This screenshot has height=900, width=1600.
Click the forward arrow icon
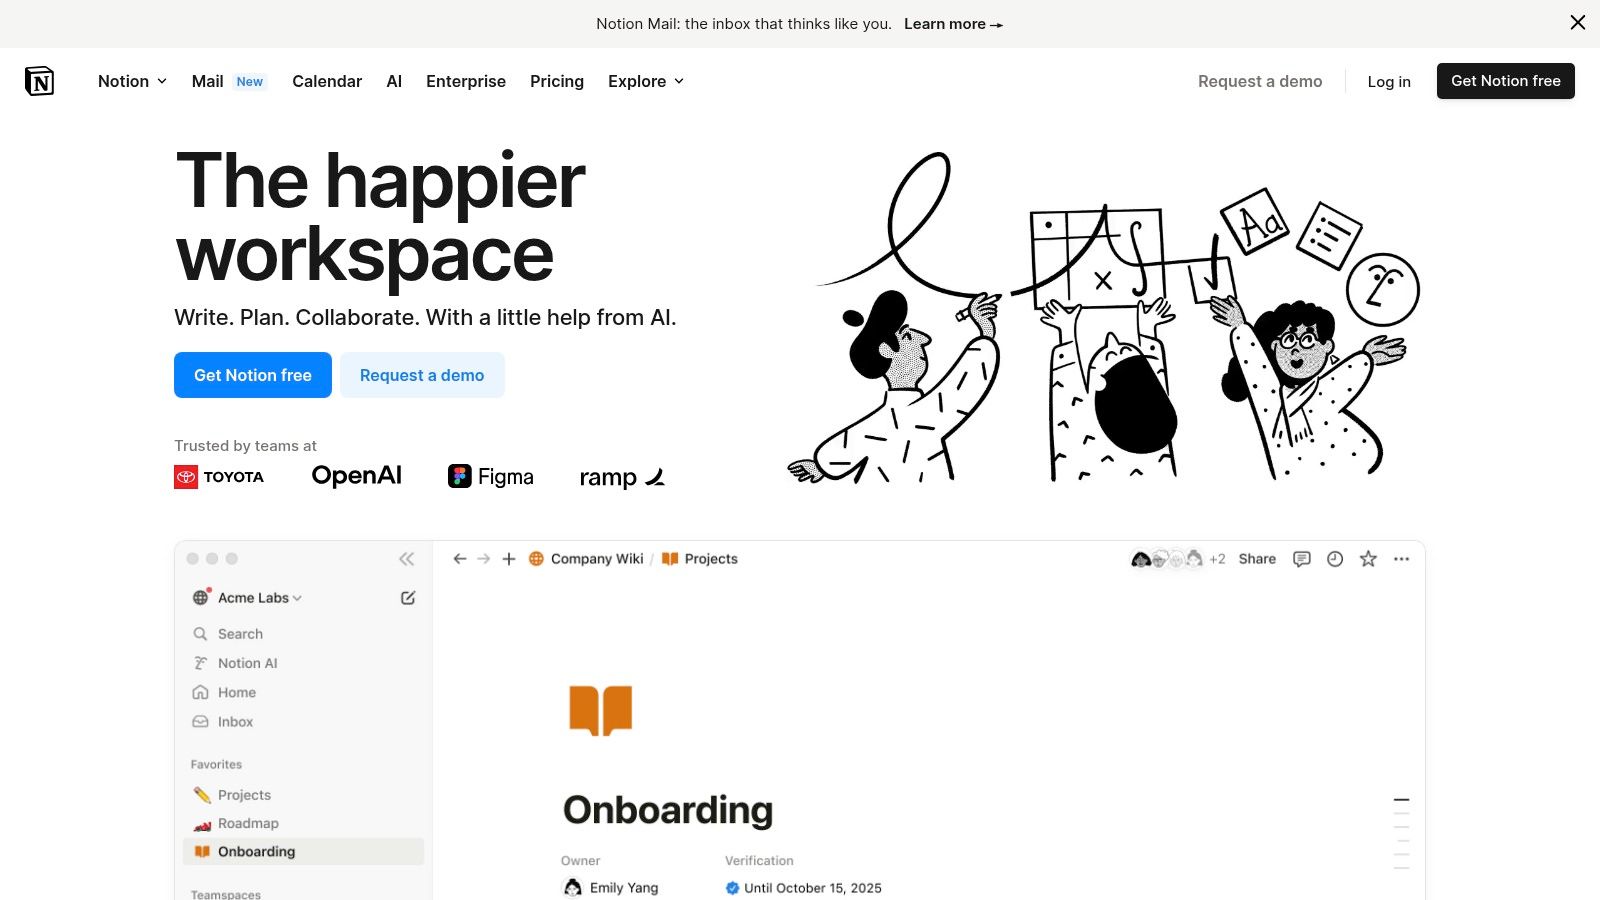click(484, 559)
